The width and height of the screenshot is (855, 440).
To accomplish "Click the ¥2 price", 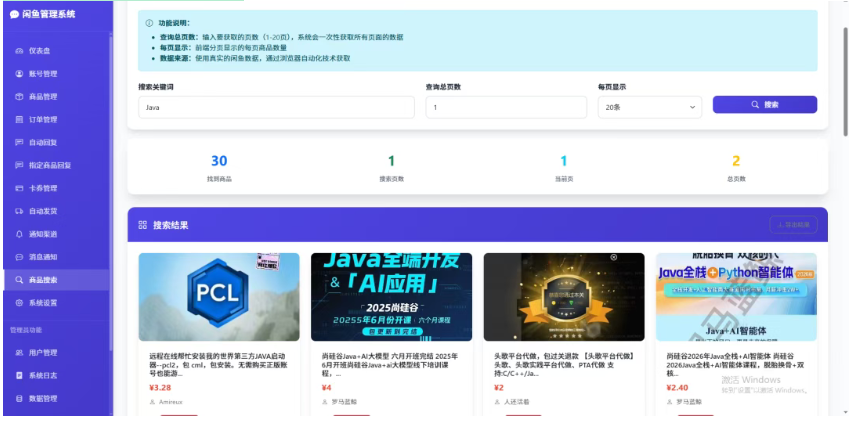I will pyautogui.click(x=499, y=388).
